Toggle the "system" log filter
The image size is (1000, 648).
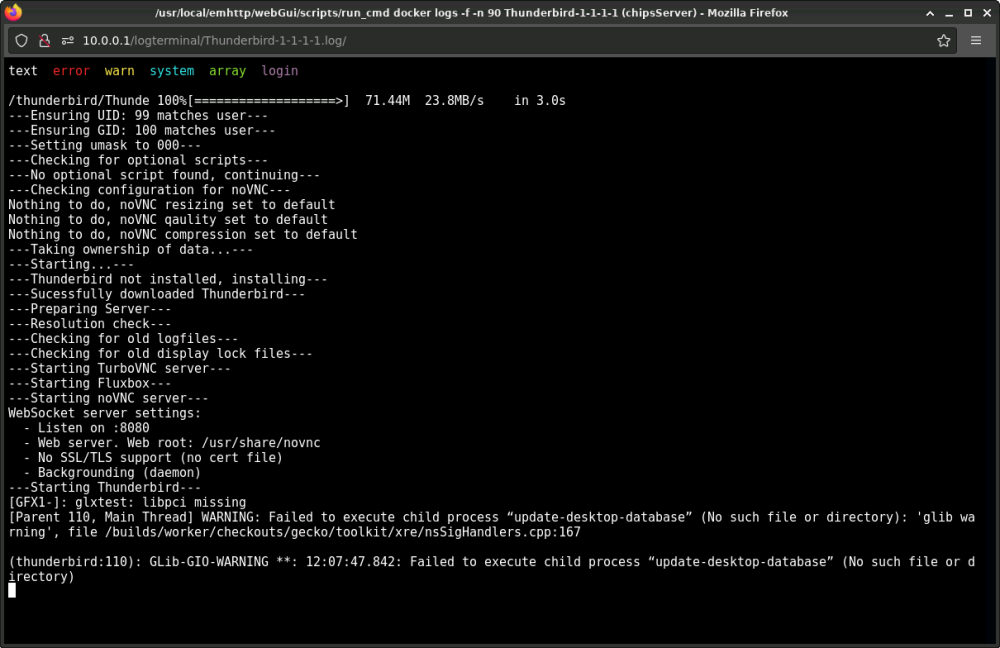[x=172, y=71]
